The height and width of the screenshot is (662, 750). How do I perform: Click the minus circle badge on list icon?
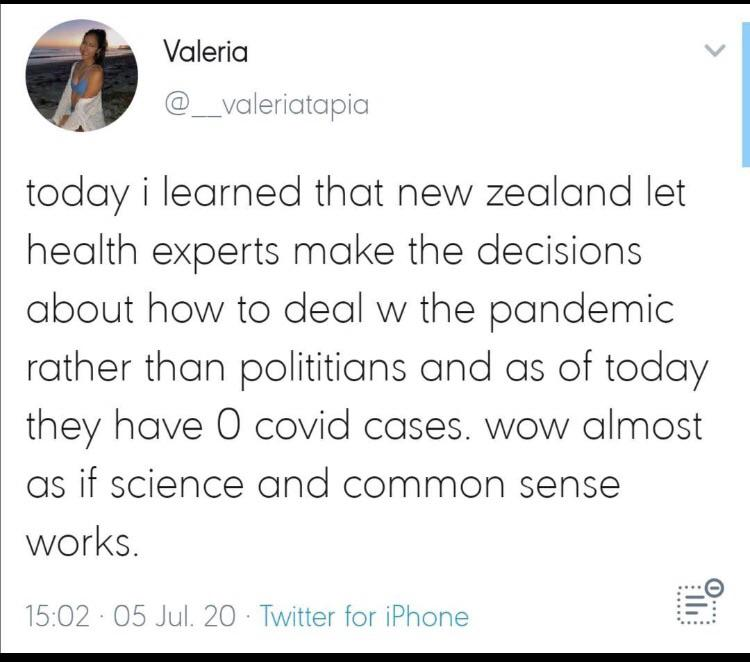713,587
